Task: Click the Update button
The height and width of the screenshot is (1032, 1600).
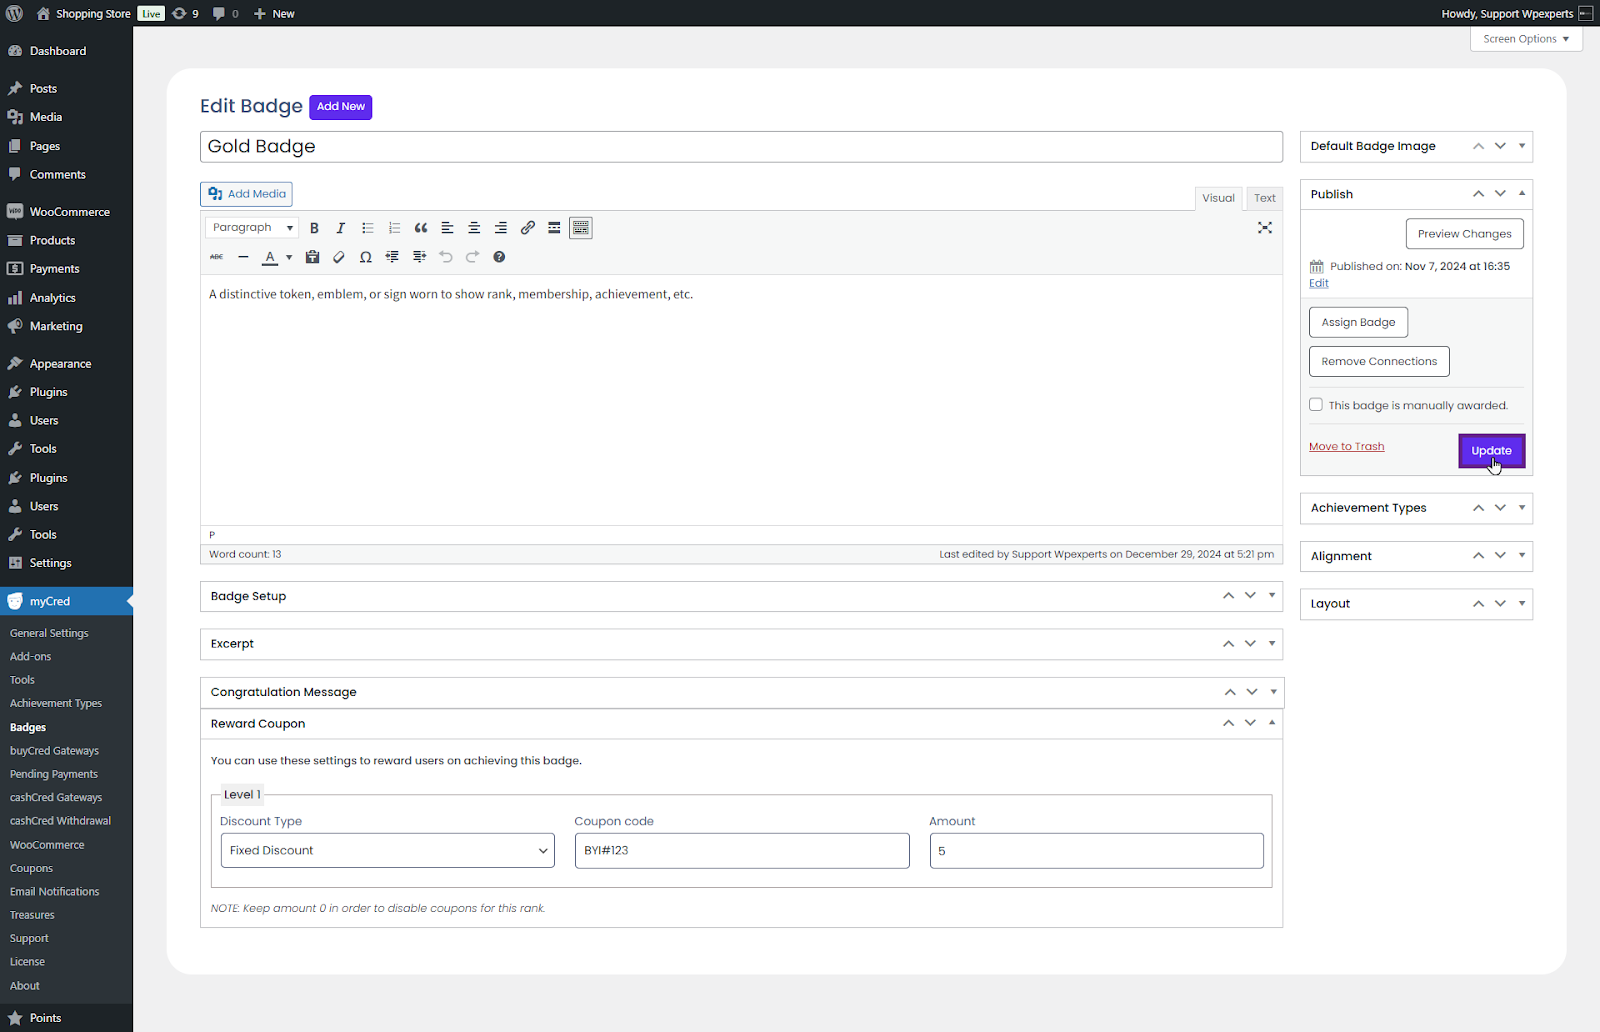Action: point(1491,451)
